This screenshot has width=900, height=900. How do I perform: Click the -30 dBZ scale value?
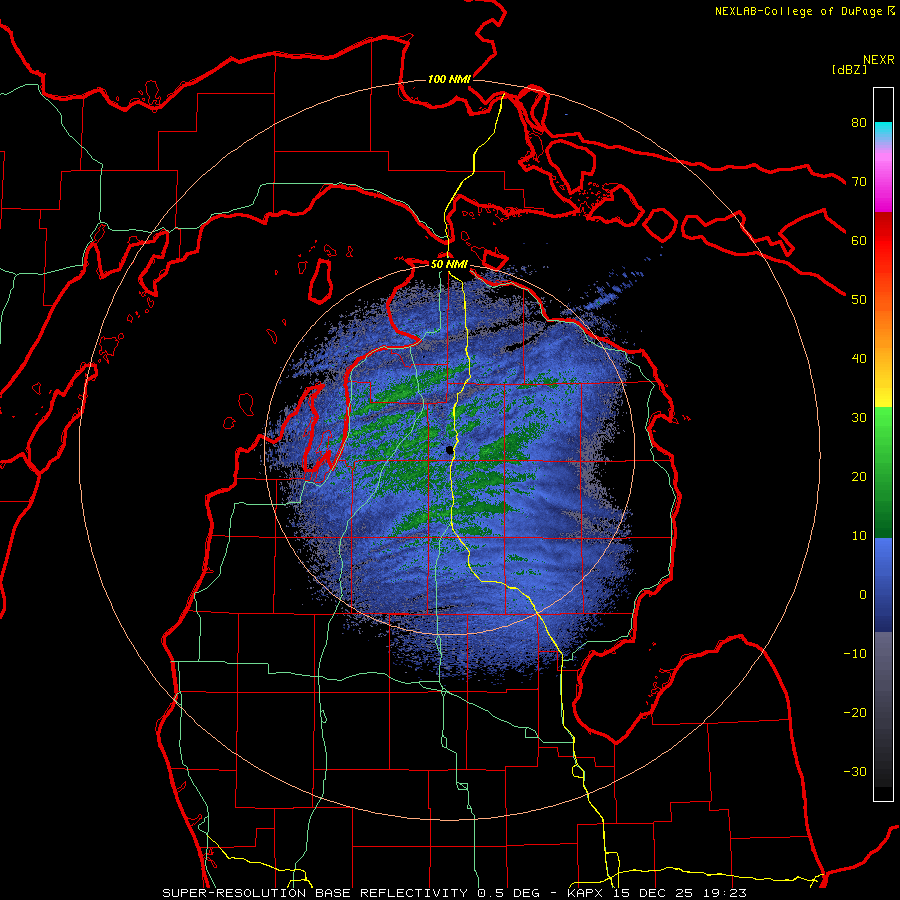[x=855, y=772]
